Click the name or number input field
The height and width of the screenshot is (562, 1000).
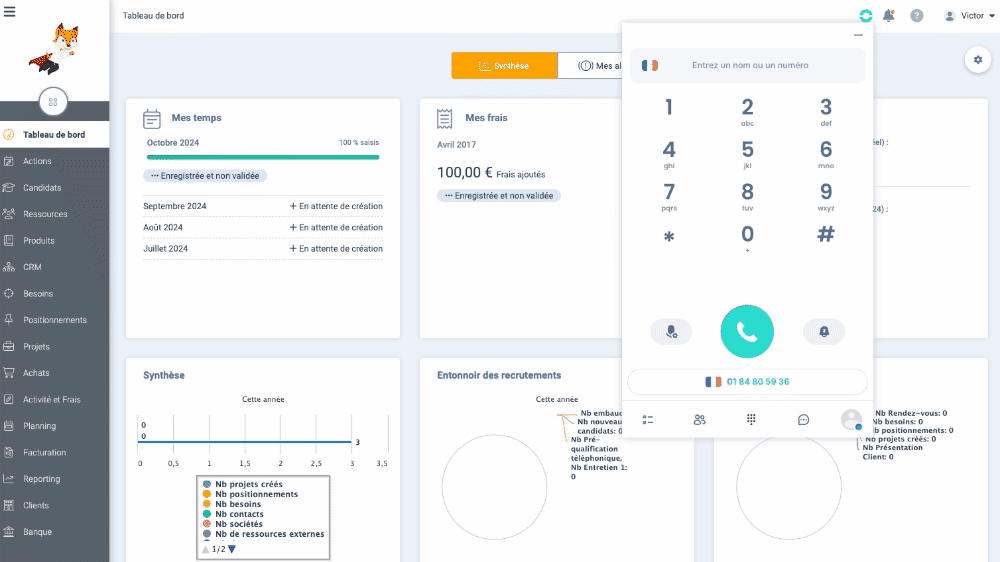tap(750, 66)
